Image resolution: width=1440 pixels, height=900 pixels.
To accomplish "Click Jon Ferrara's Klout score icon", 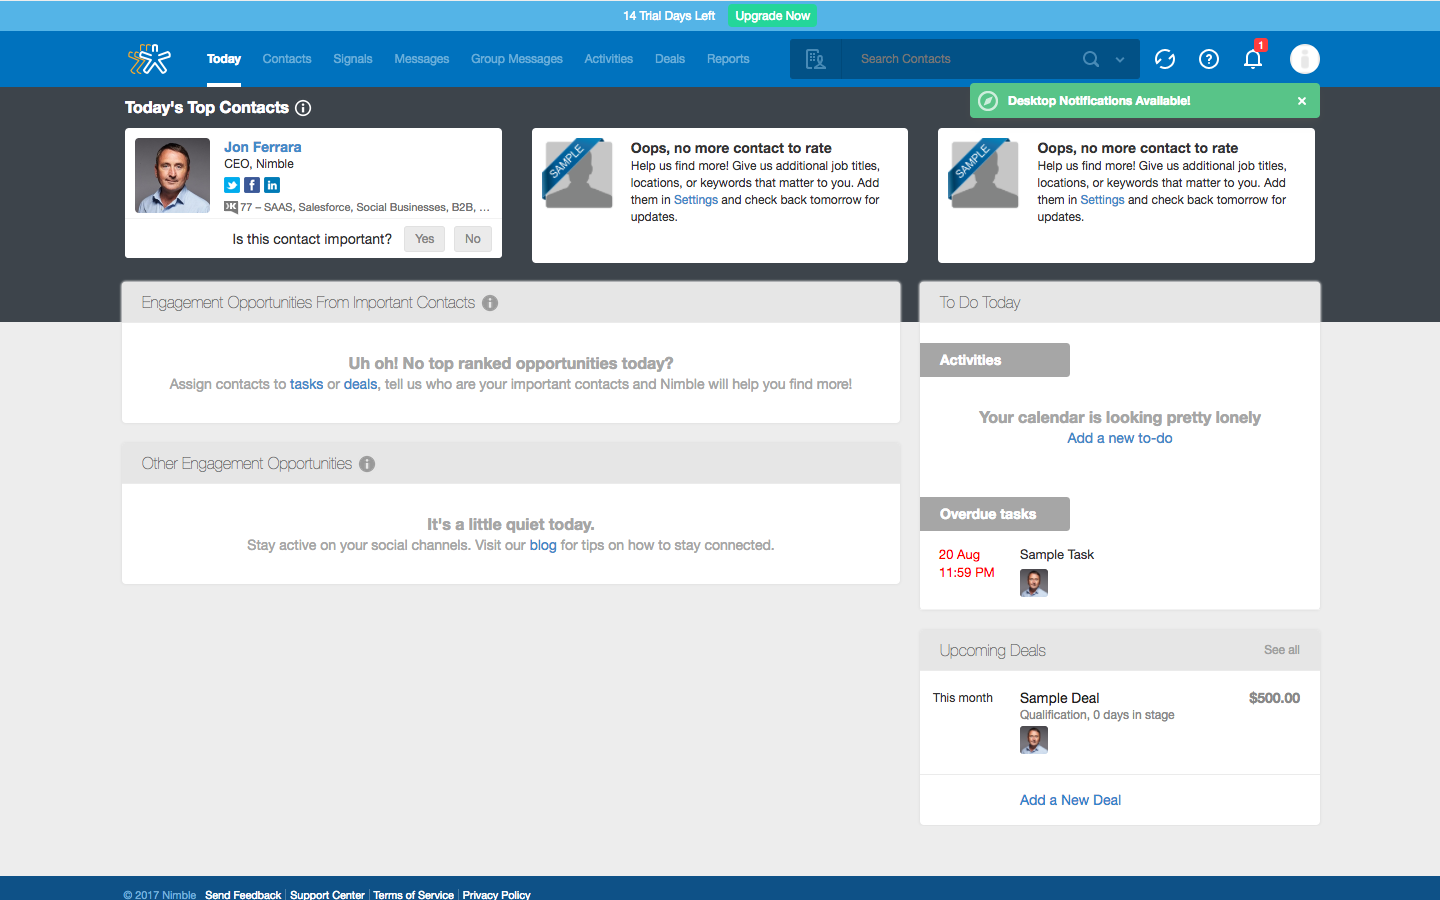I will click(231, 207).
